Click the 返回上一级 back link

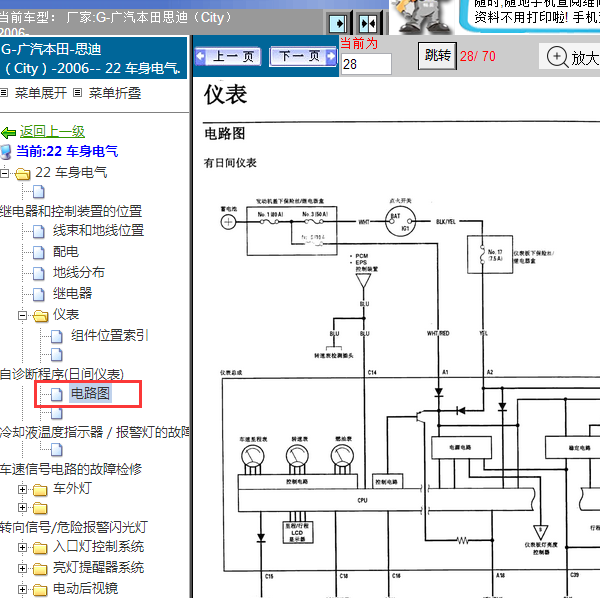pyautogui.click(x=52, y=131)
